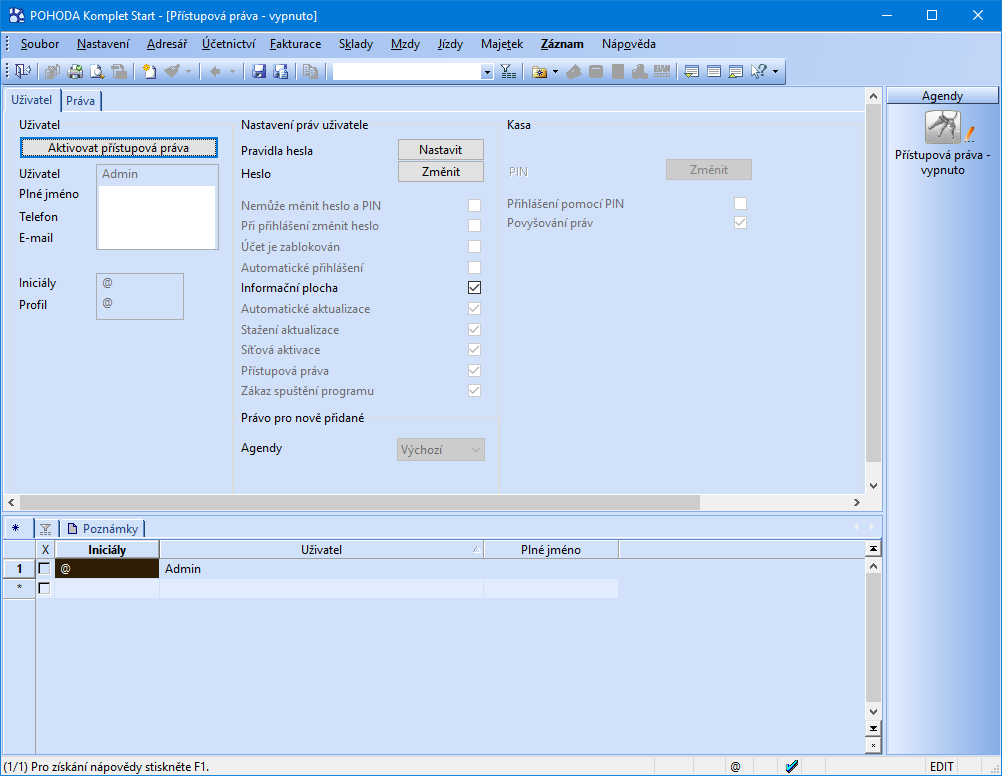
Task: Open the Soubor menu
Action: (x=40, y=44)
